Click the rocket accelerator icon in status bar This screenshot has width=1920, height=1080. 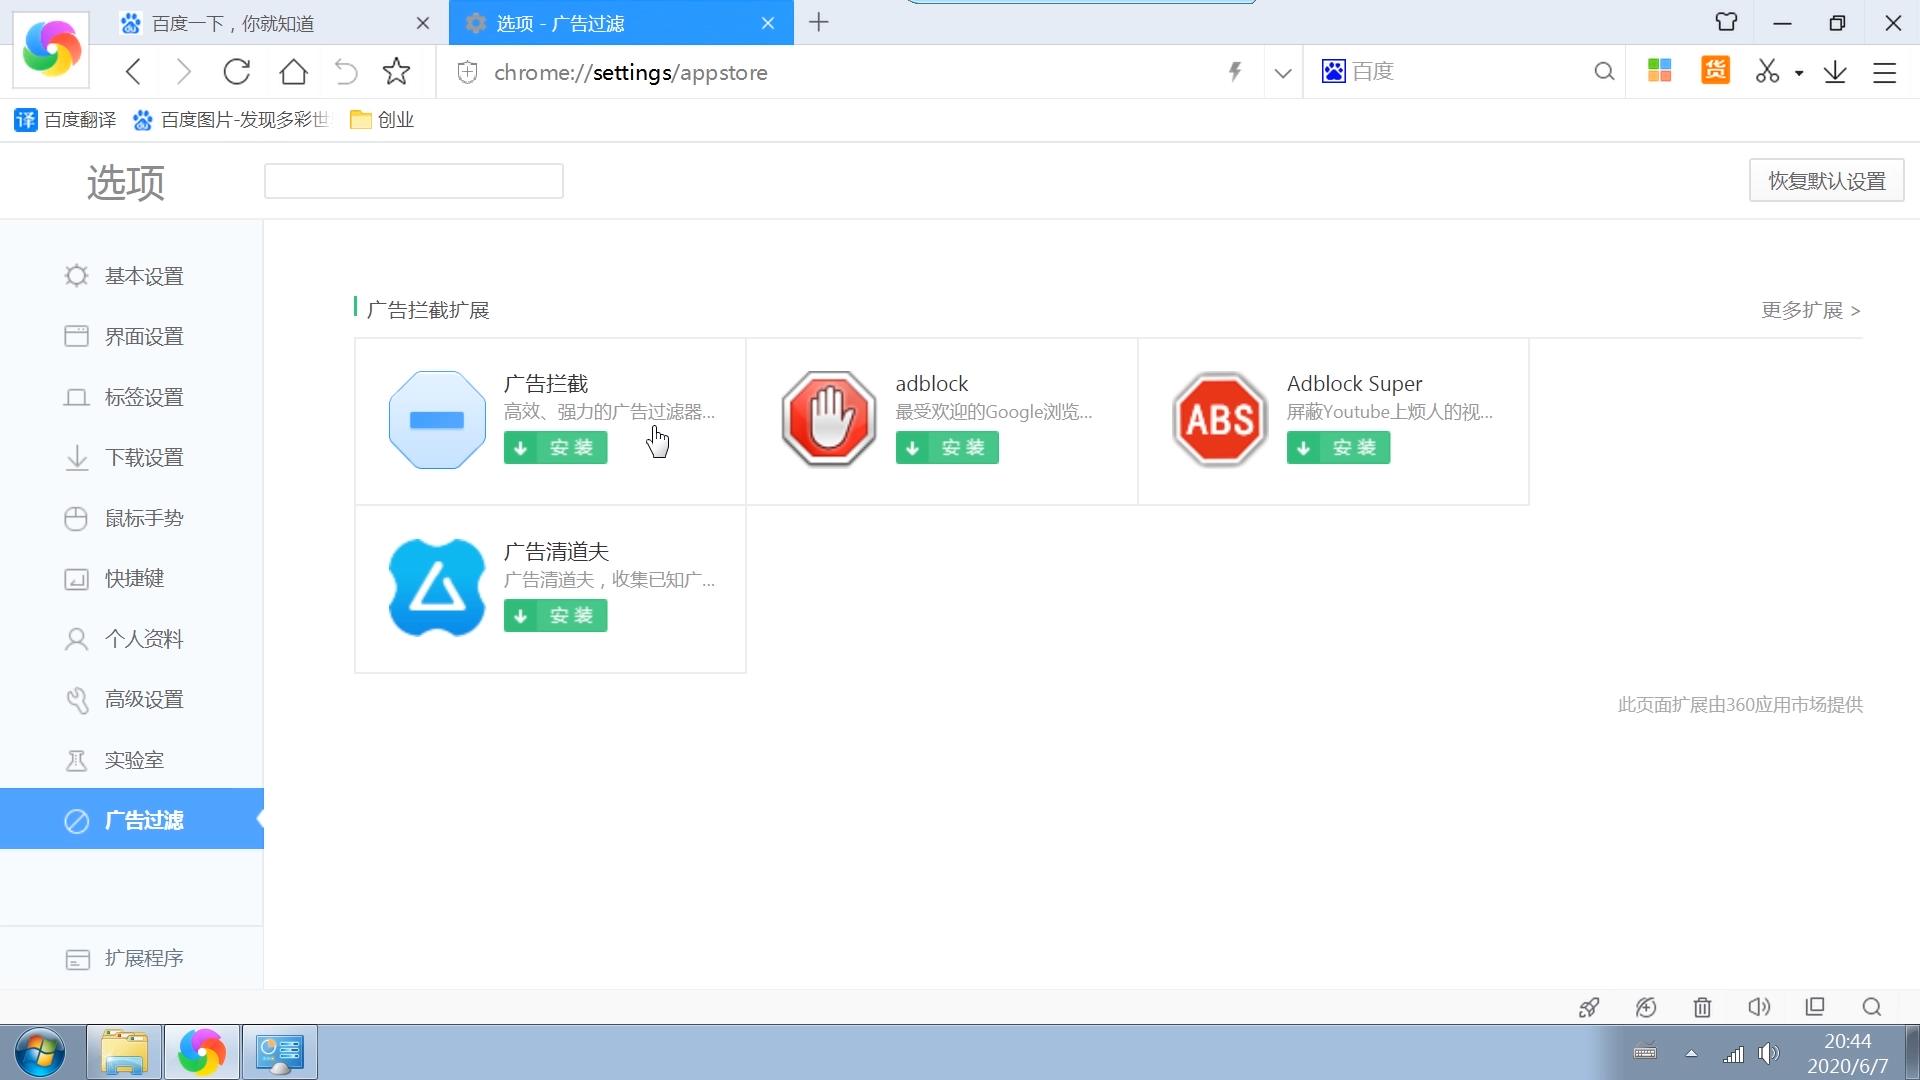(1588, 1007)
